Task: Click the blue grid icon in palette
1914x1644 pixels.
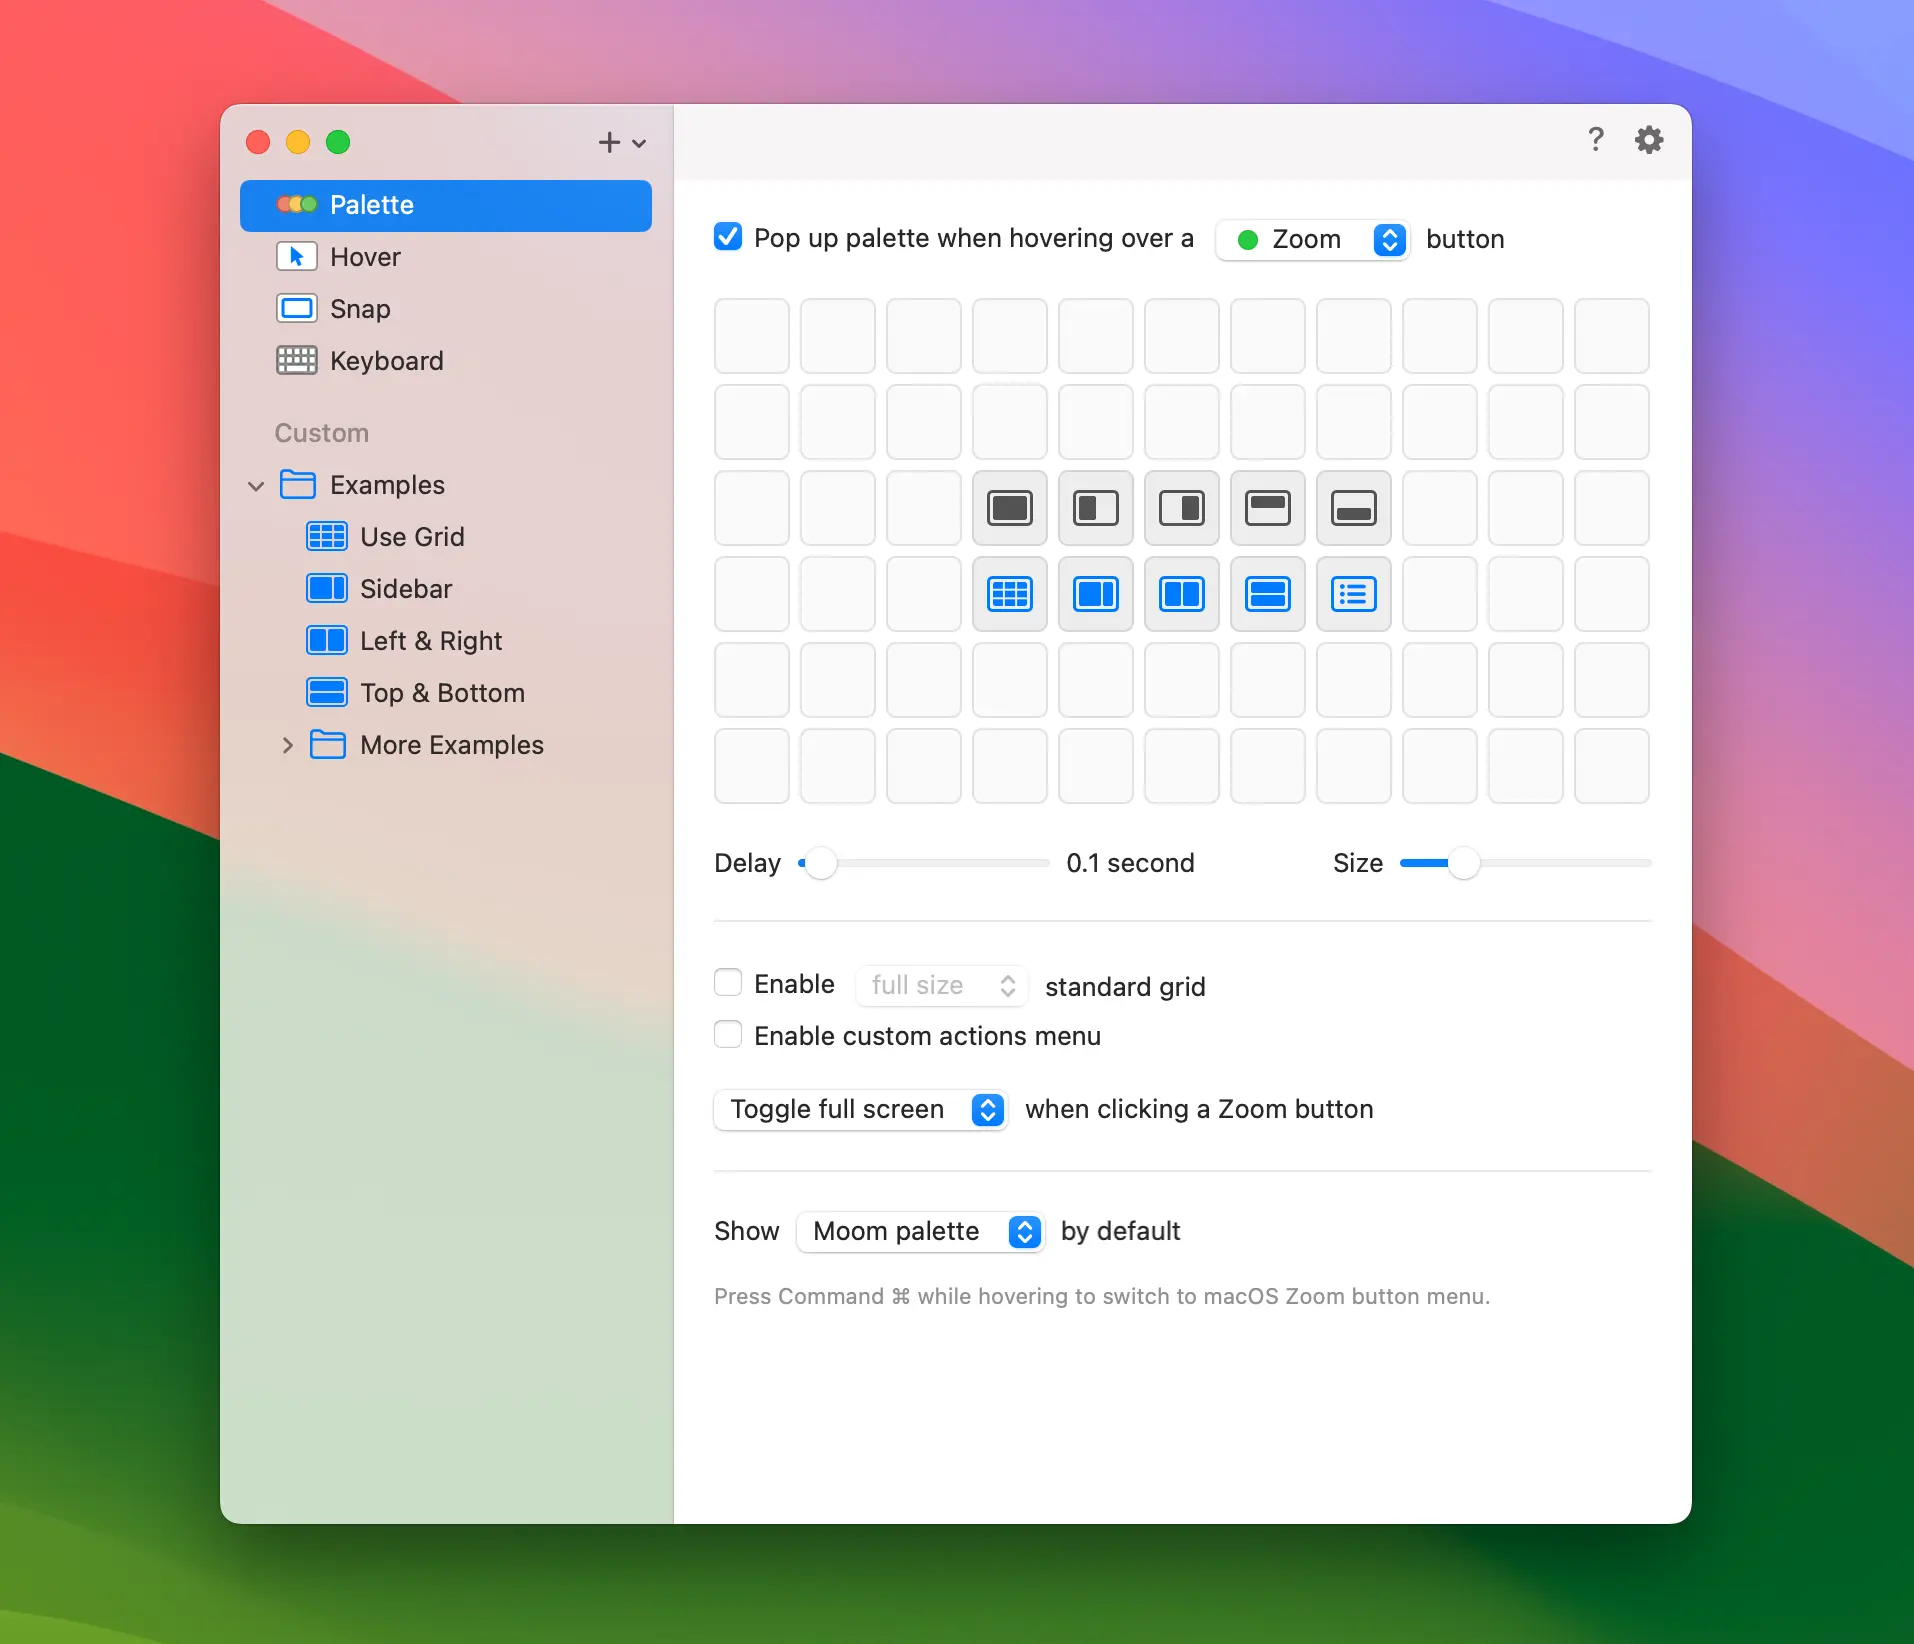Action: point(1009,594)
